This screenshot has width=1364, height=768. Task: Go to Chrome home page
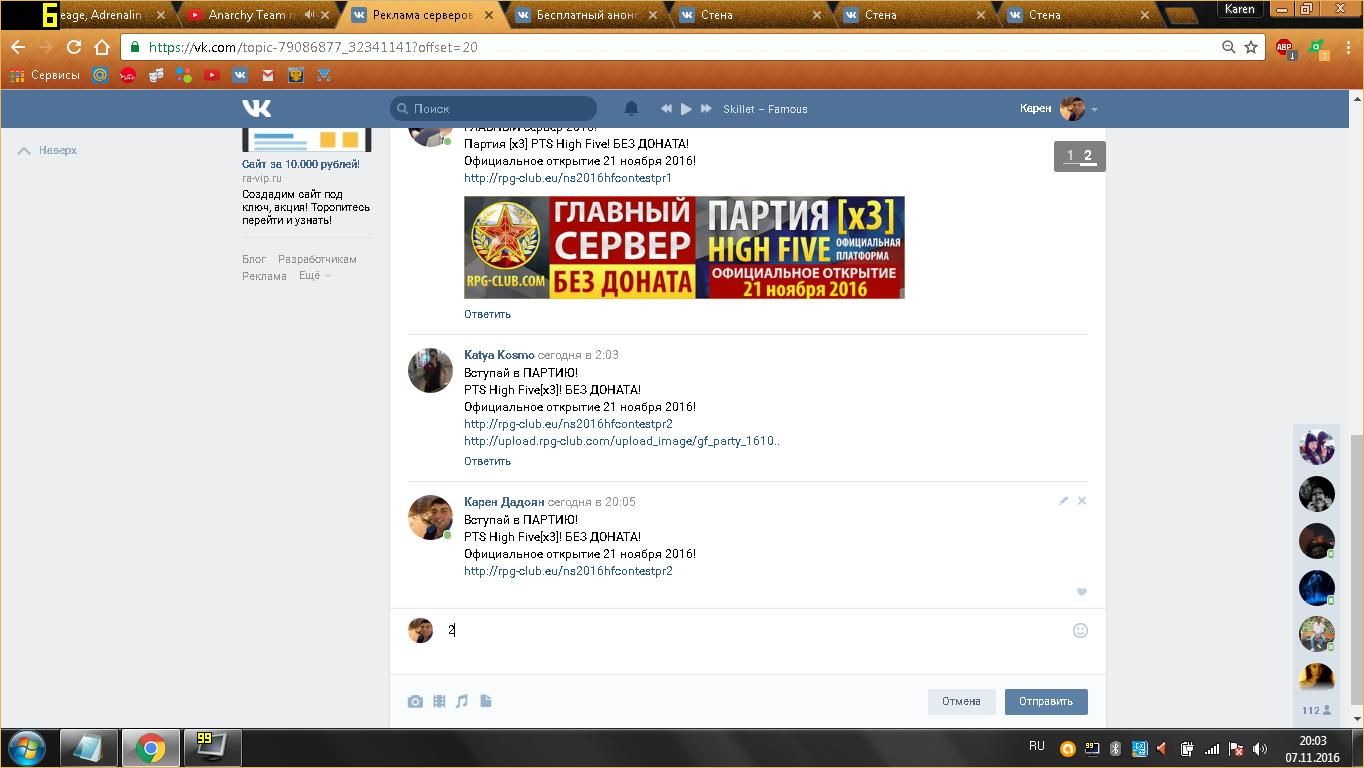pyautogui.click(x=102, y=47)
